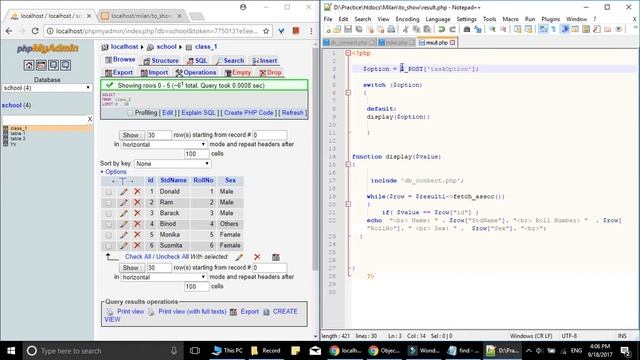Click the pencil edit icon for Barack row

tap(124, 213)
